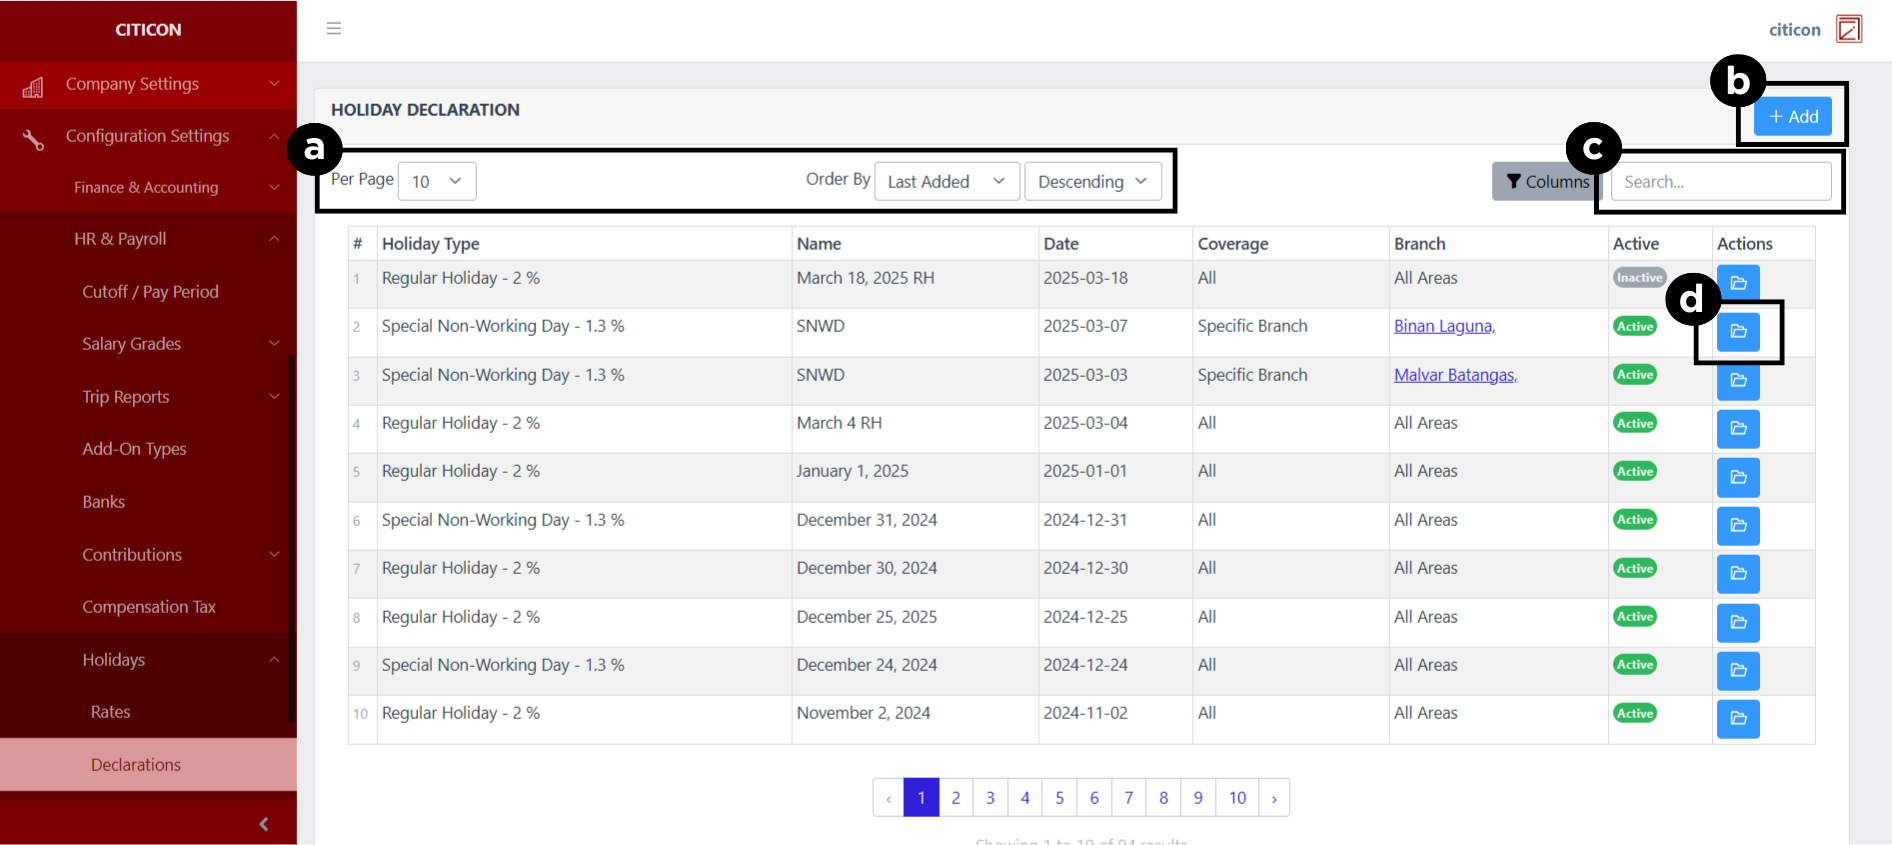The height and width of the screenshot is (845, 1892).
Task: Click the Inactive status badge in row 1
Action: point(1639,278)
